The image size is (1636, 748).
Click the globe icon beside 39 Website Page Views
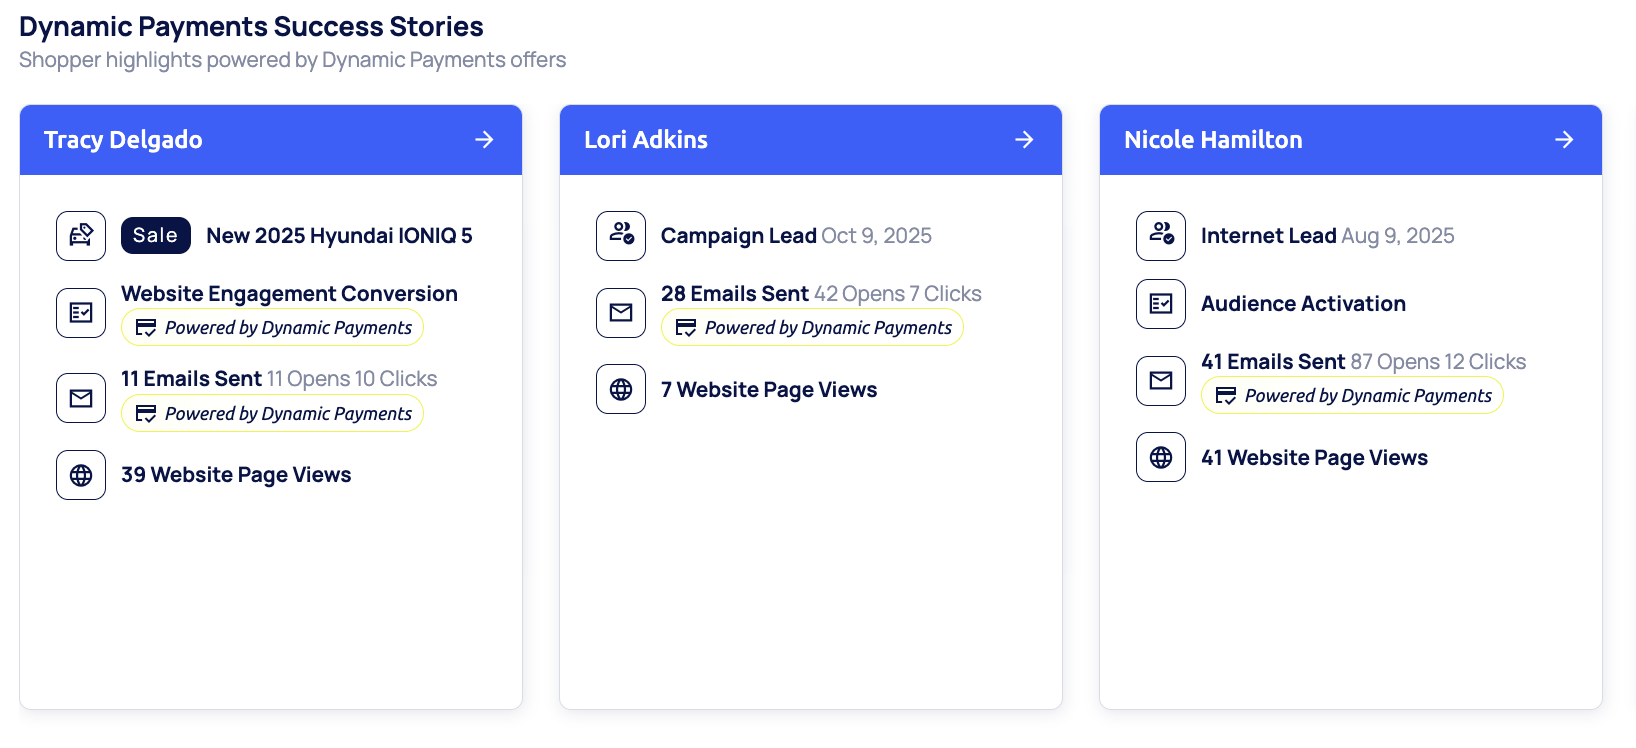81,475
